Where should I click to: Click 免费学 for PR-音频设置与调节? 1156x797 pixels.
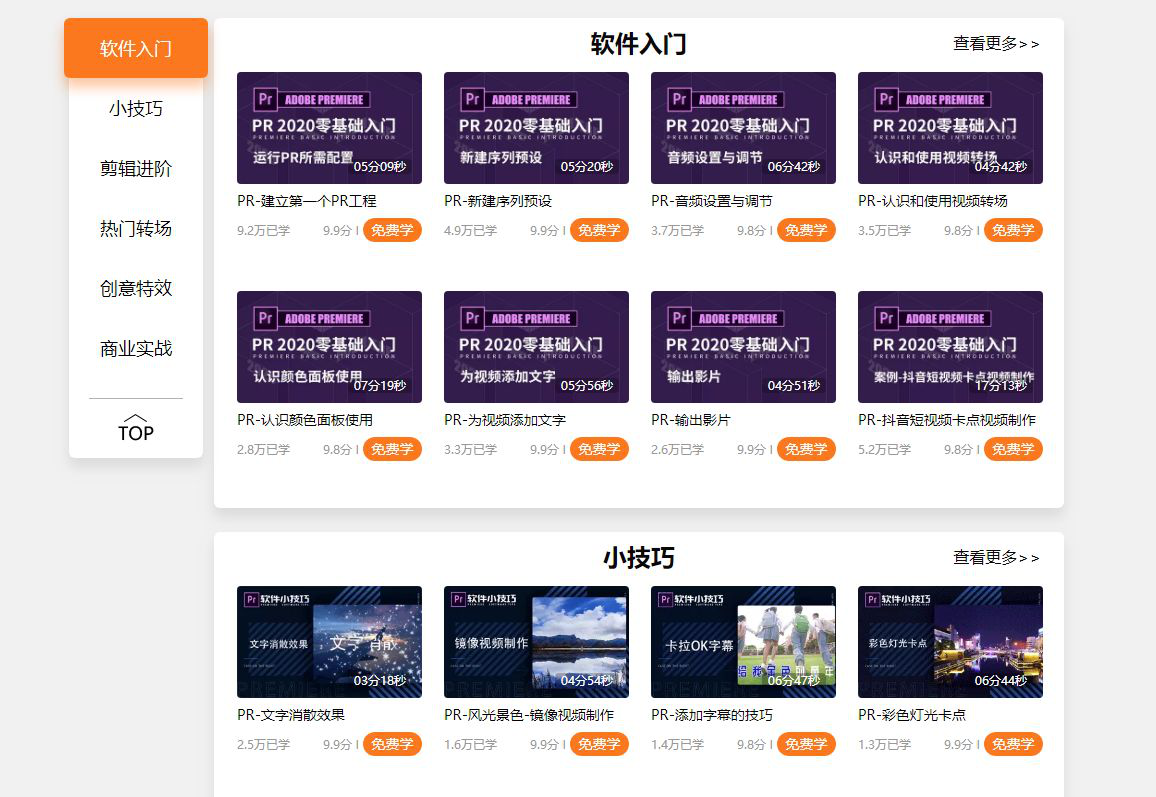pos(807,230)
